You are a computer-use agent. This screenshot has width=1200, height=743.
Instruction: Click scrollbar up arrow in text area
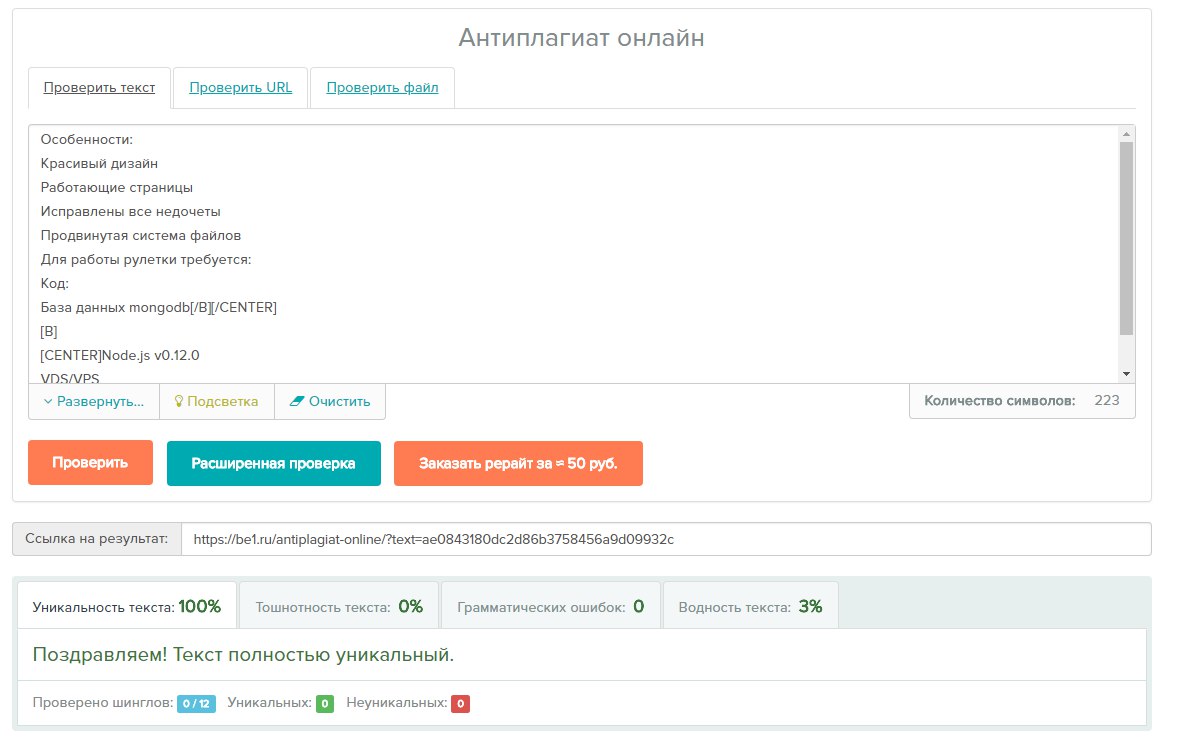pos(1126,133)
